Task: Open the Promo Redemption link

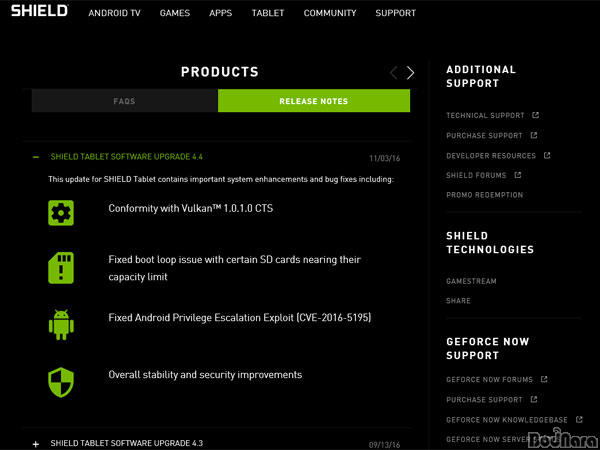Action: [484, 195]
